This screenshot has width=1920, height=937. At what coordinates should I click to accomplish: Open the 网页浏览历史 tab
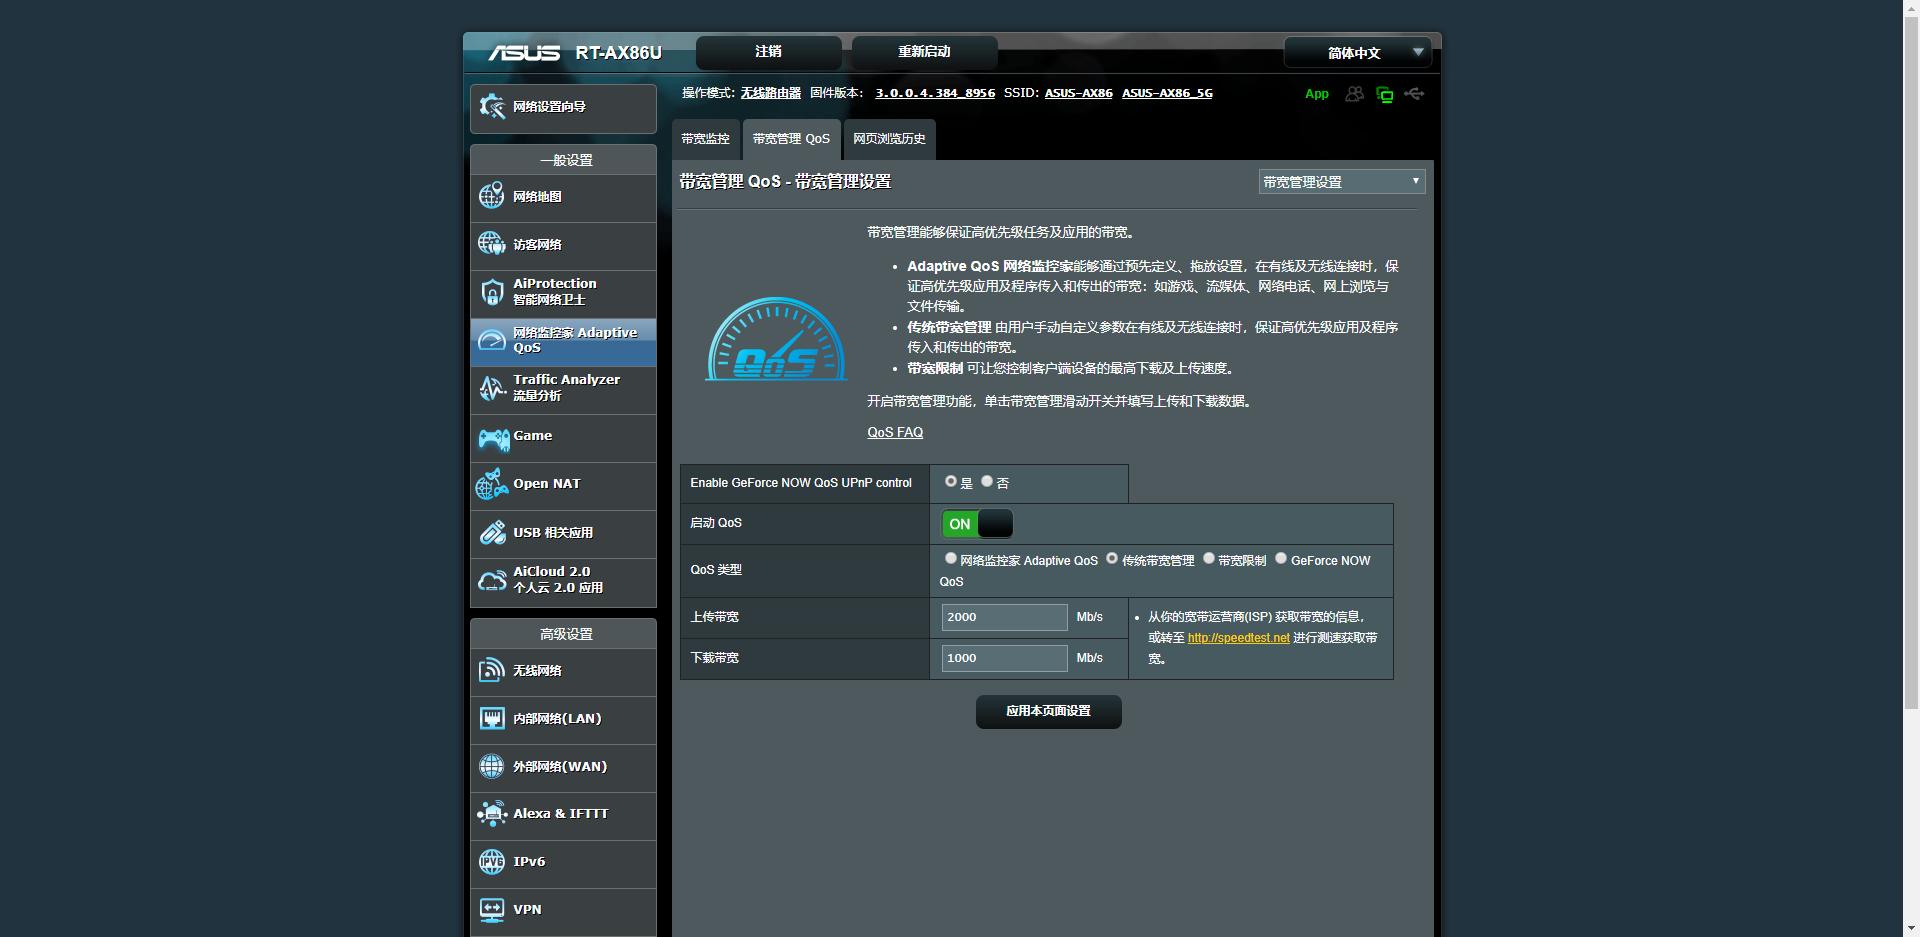888,139
